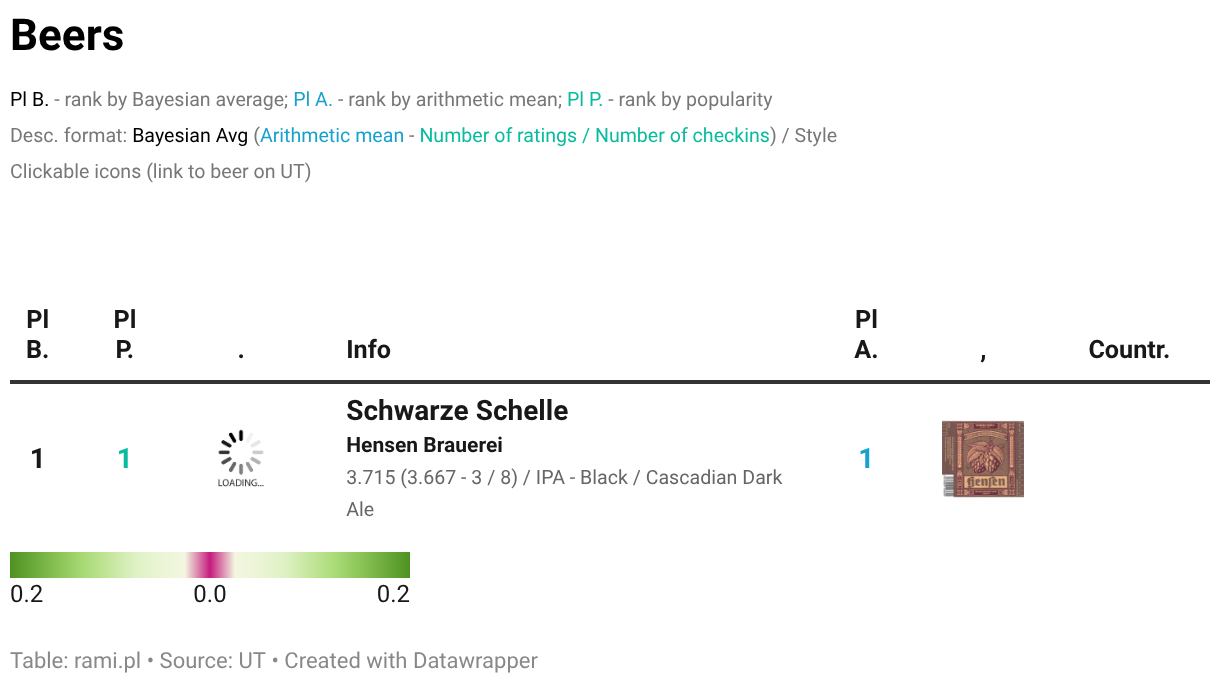Click the Created with Datawrapper footer text

point(411,661)
